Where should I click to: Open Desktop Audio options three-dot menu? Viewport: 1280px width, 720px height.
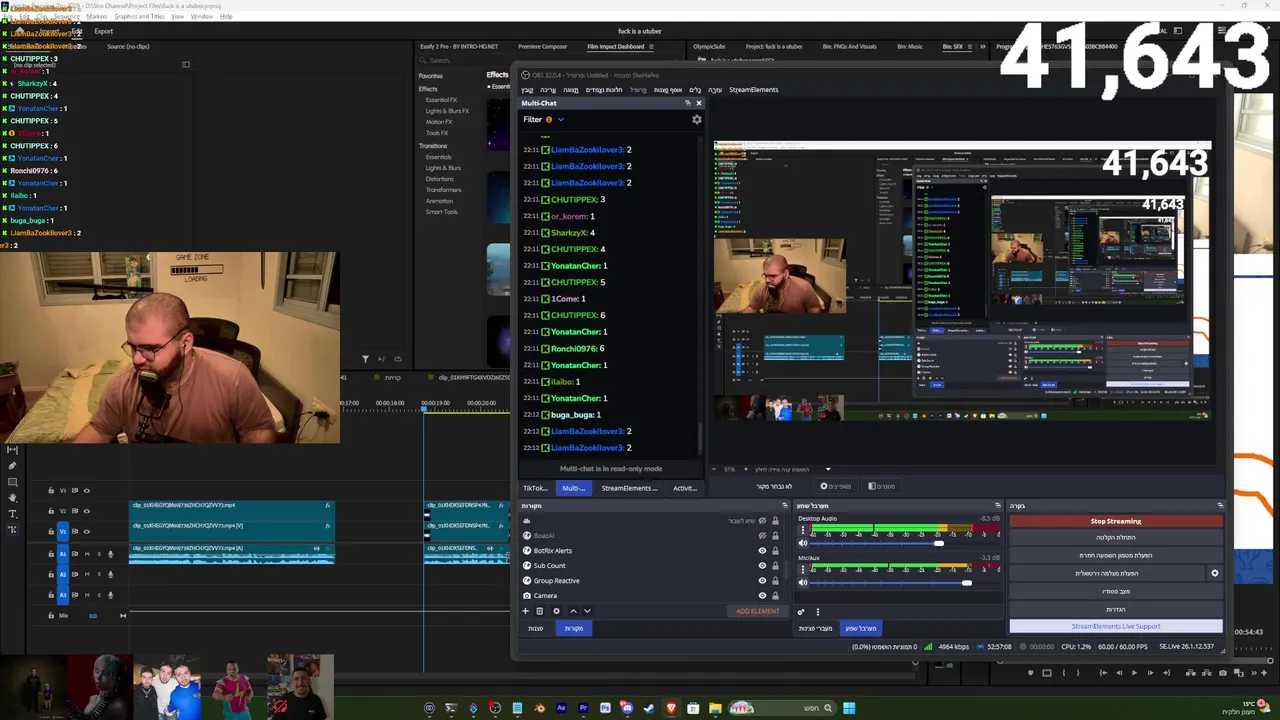point(803,529)
